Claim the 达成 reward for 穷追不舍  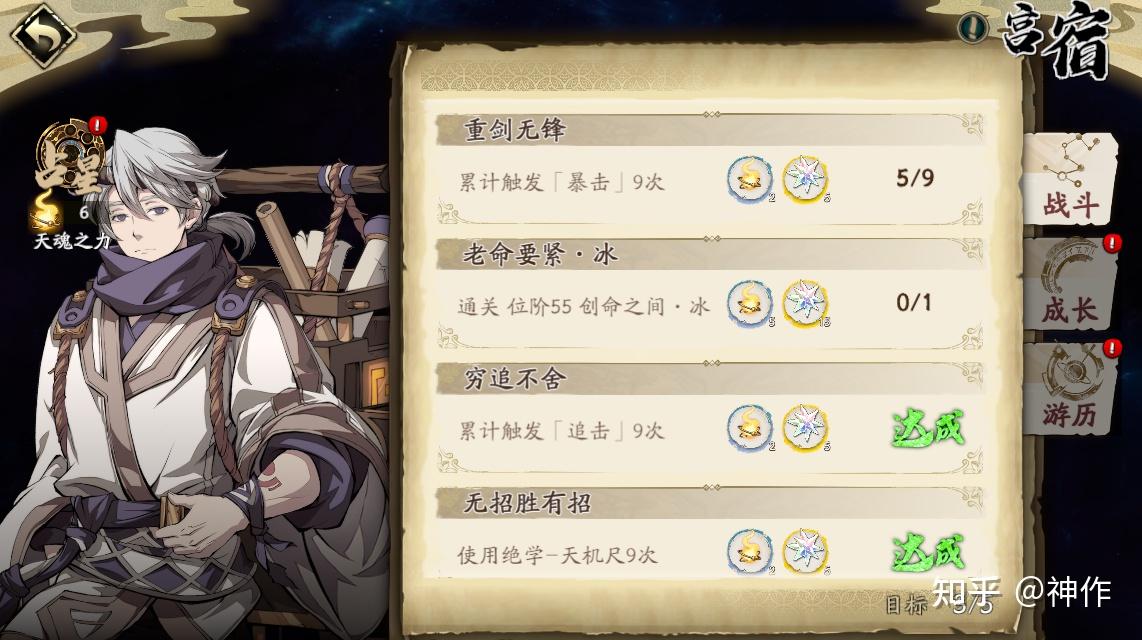[928, 427]
